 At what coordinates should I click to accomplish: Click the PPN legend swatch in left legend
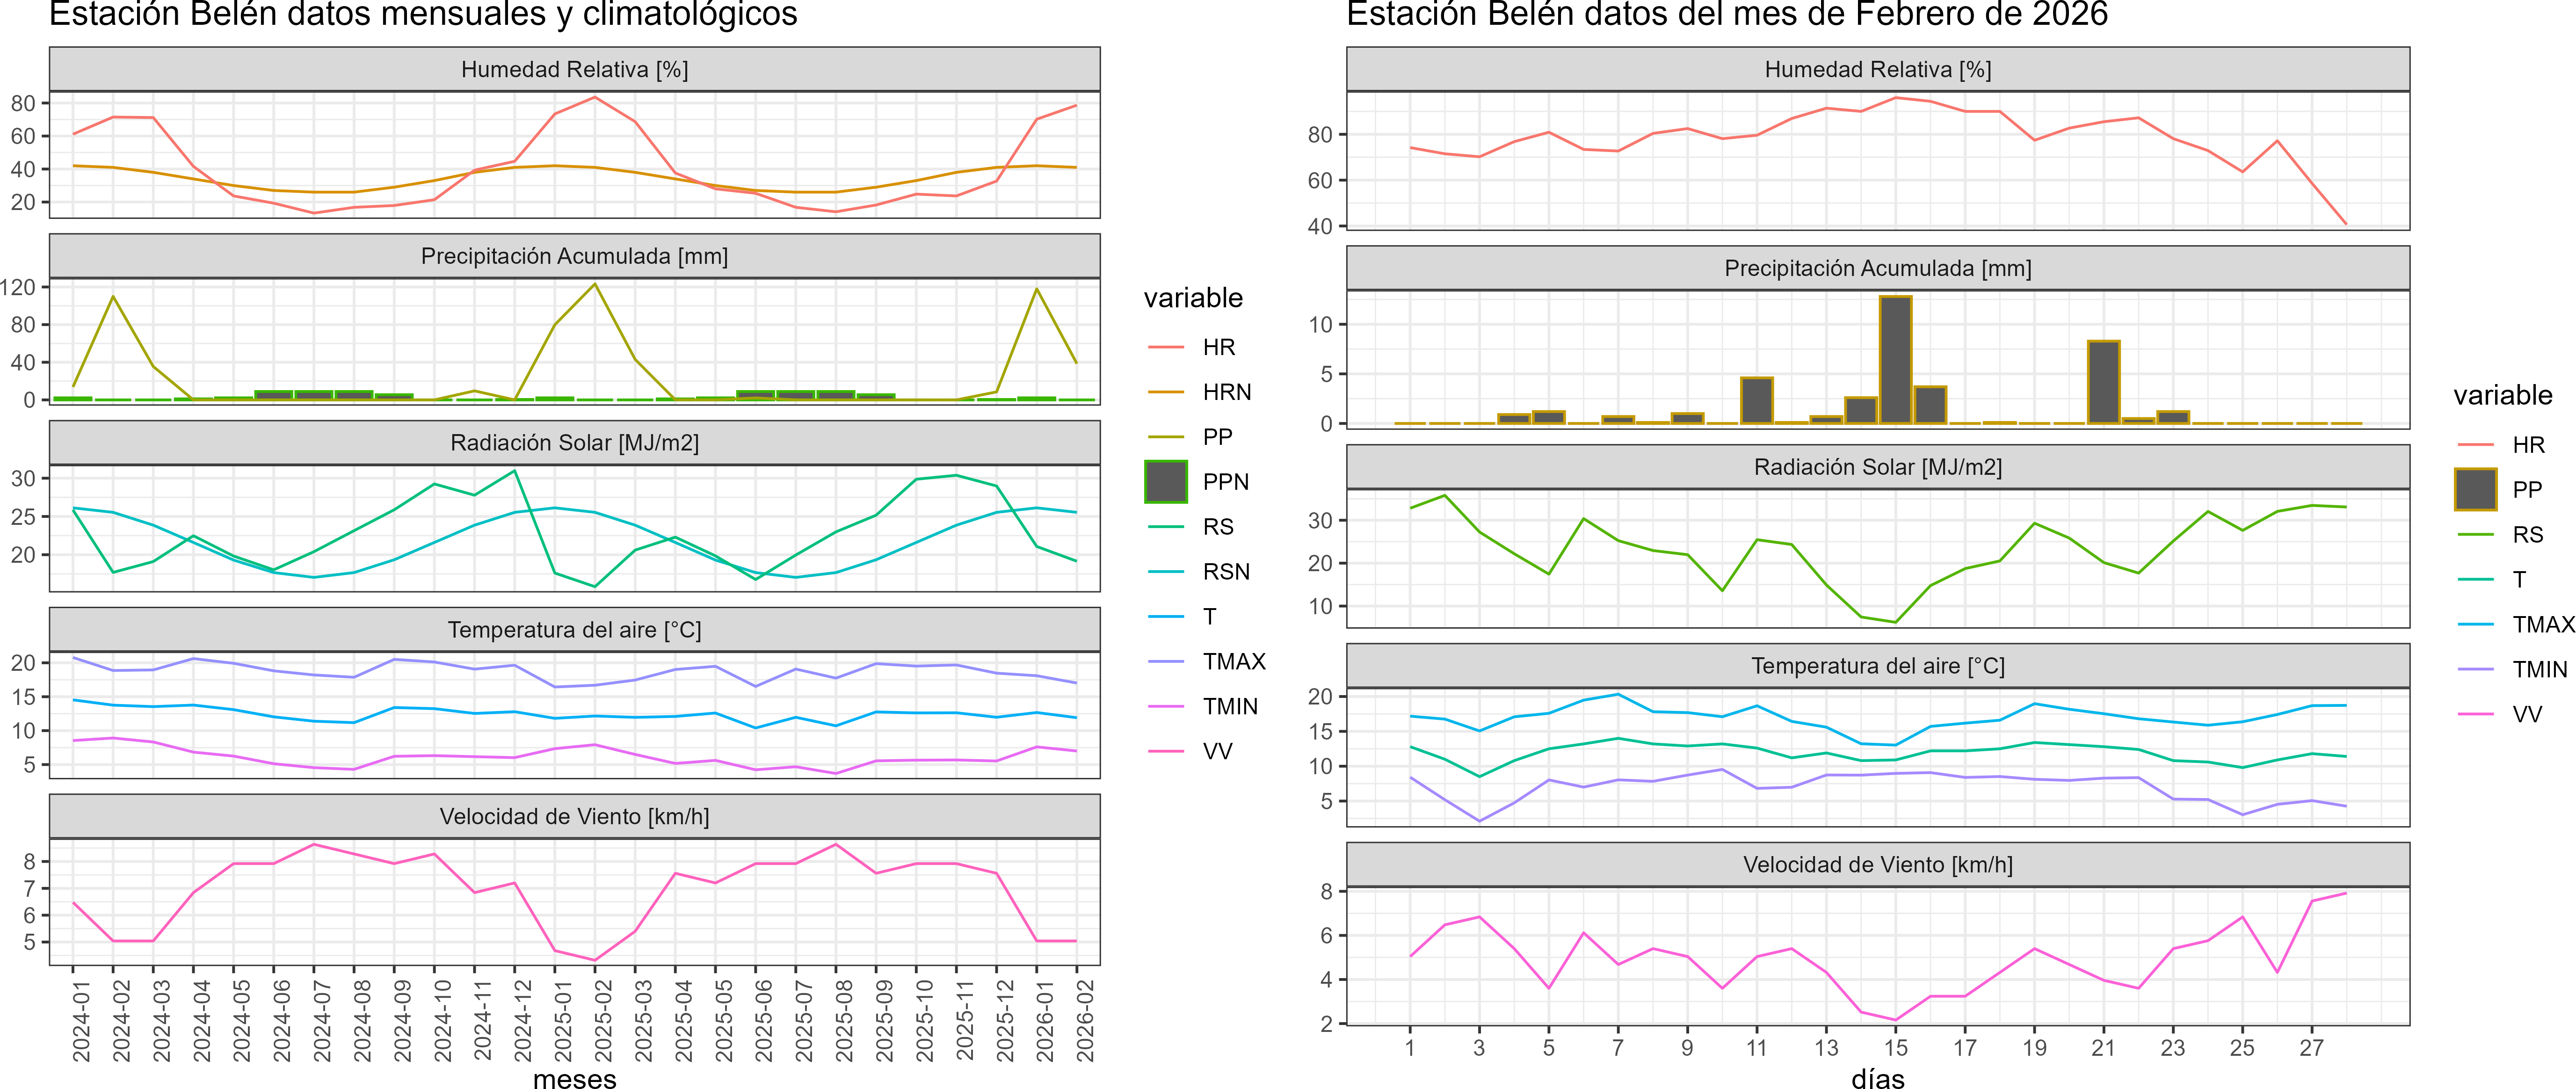(1165, 482)
